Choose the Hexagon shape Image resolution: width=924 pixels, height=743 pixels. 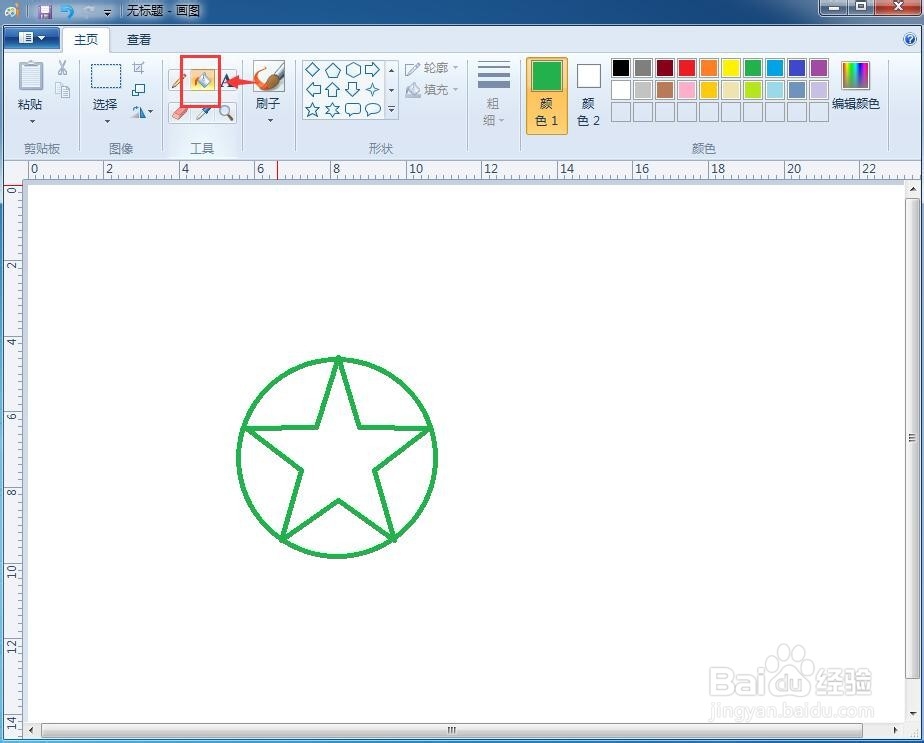click(x=353, y=70)
